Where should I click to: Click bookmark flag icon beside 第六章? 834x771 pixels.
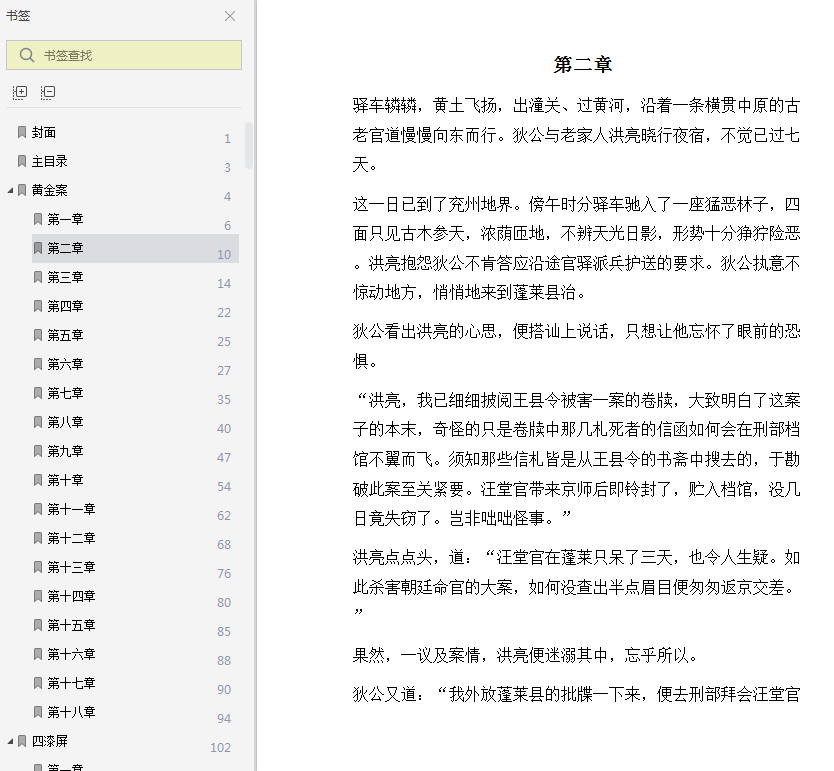[38, 364]
